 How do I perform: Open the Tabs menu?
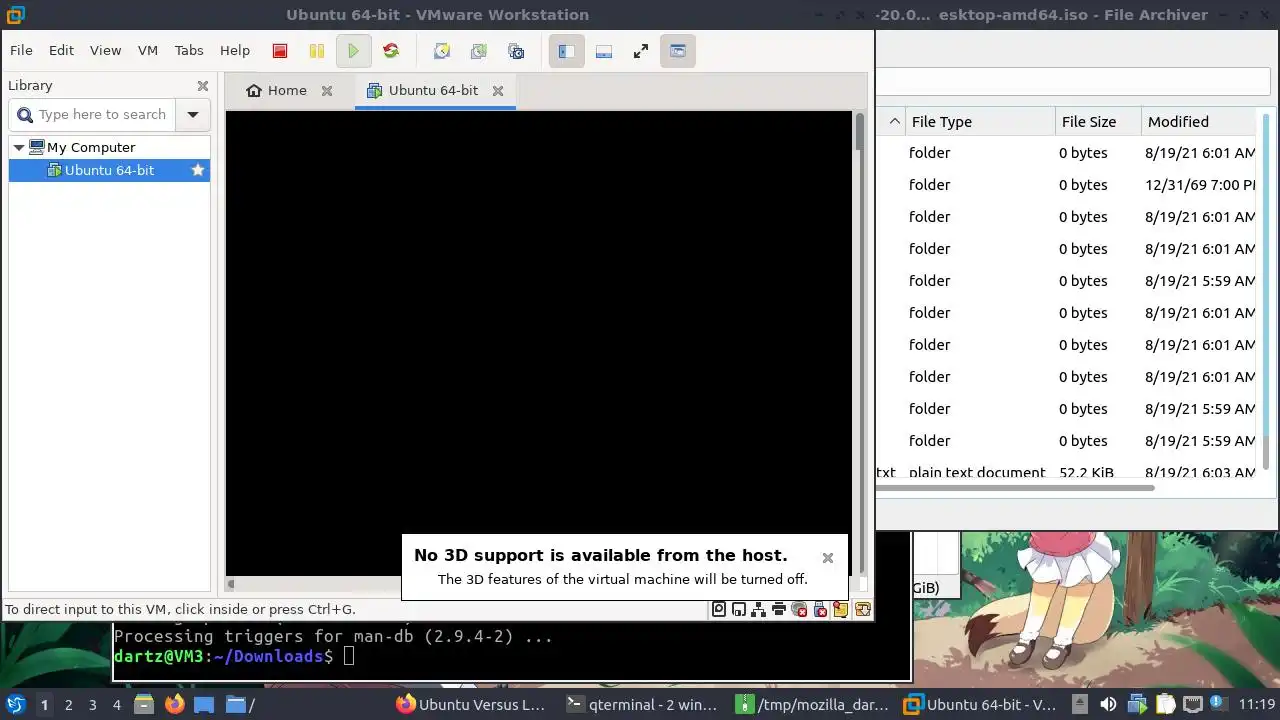(x=189, y=50)
